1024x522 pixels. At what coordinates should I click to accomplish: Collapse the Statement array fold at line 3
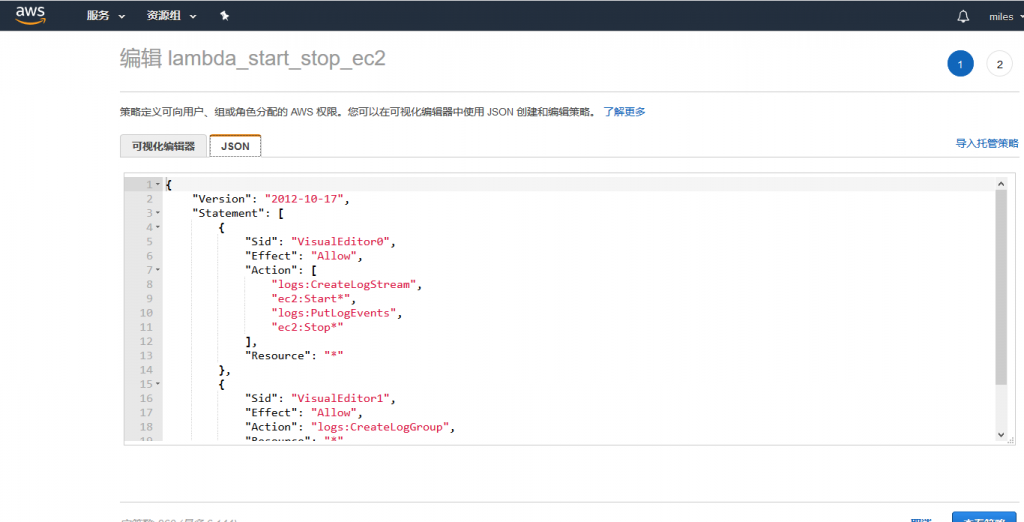[x=158, y=213]
